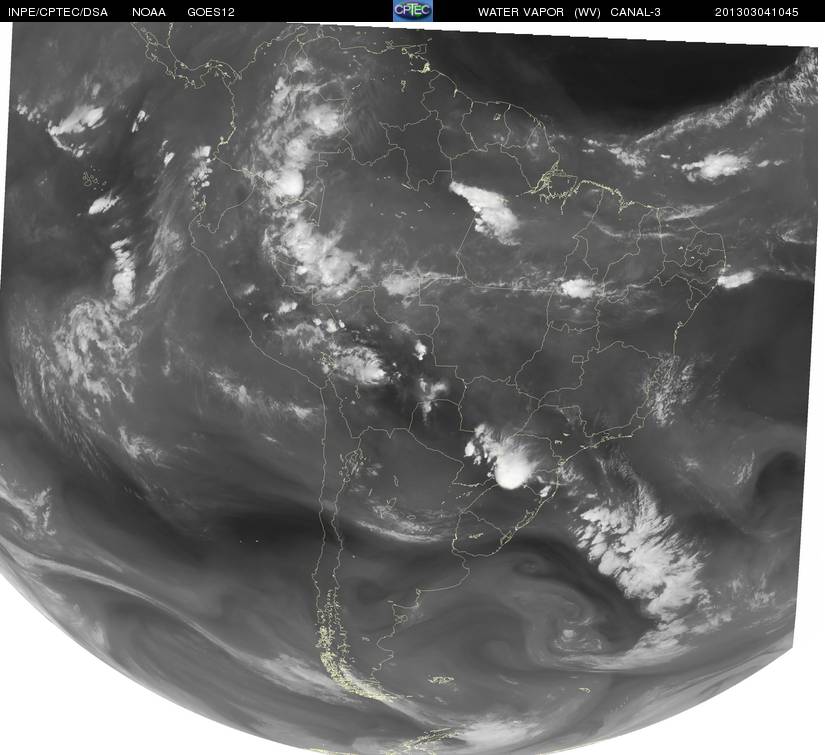Click the INPE/CPTEC/DSA header text
This screenshot has height=755, width=825.
coord(58,12)
